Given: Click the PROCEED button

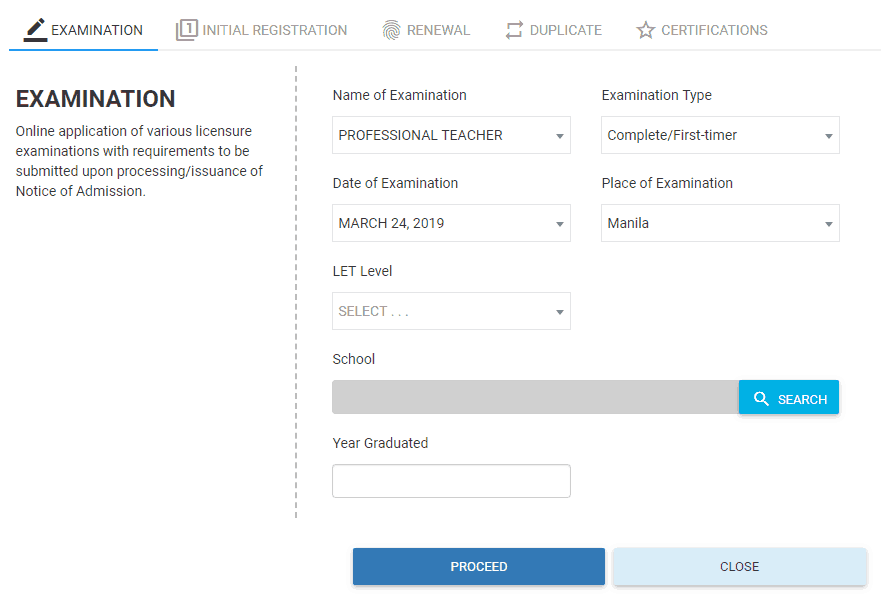Looking at the screenshot, I should (478, 566).
